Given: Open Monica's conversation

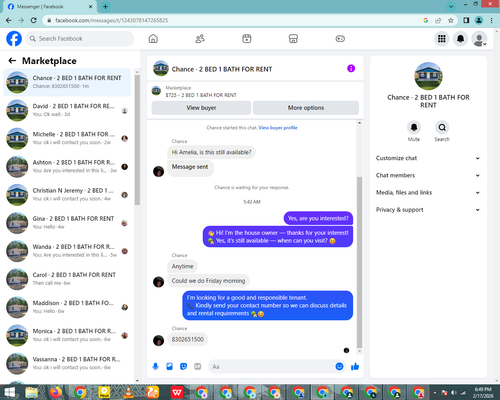Looking at the screenshot, I should [x=67, y=335].
